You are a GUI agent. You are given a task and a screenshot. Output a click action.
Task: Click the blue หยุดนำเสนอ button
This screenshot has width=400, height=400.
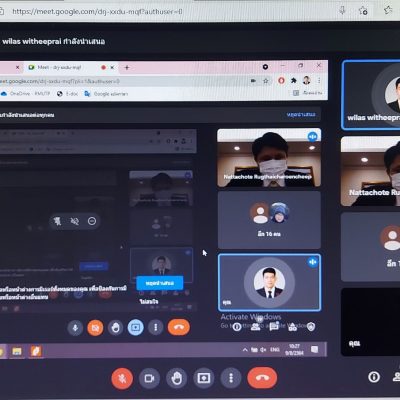coord(160,283)
